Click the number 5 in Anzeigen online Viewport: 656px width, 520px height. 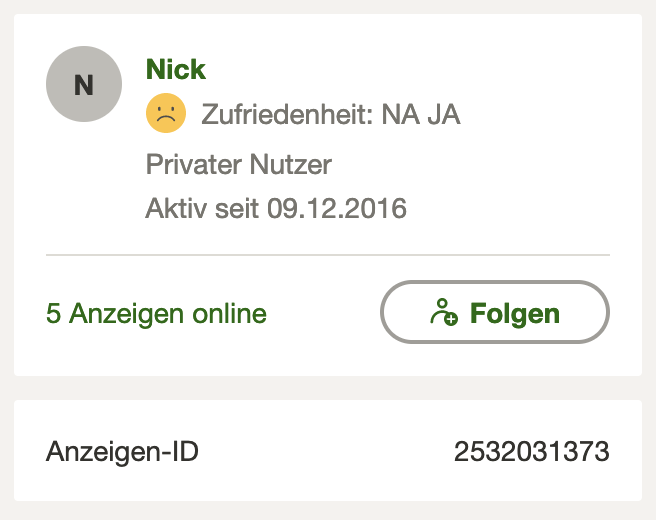point(53,314)
